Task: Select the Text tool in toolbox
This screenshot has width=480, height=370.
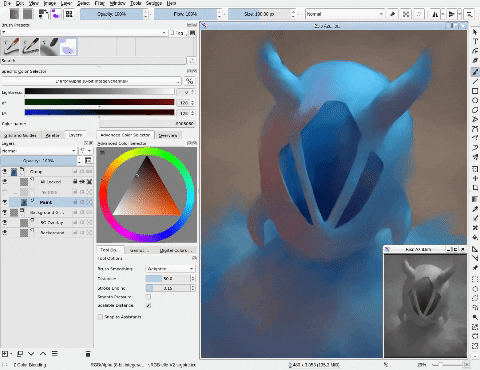Action: (x=475, y=41)
